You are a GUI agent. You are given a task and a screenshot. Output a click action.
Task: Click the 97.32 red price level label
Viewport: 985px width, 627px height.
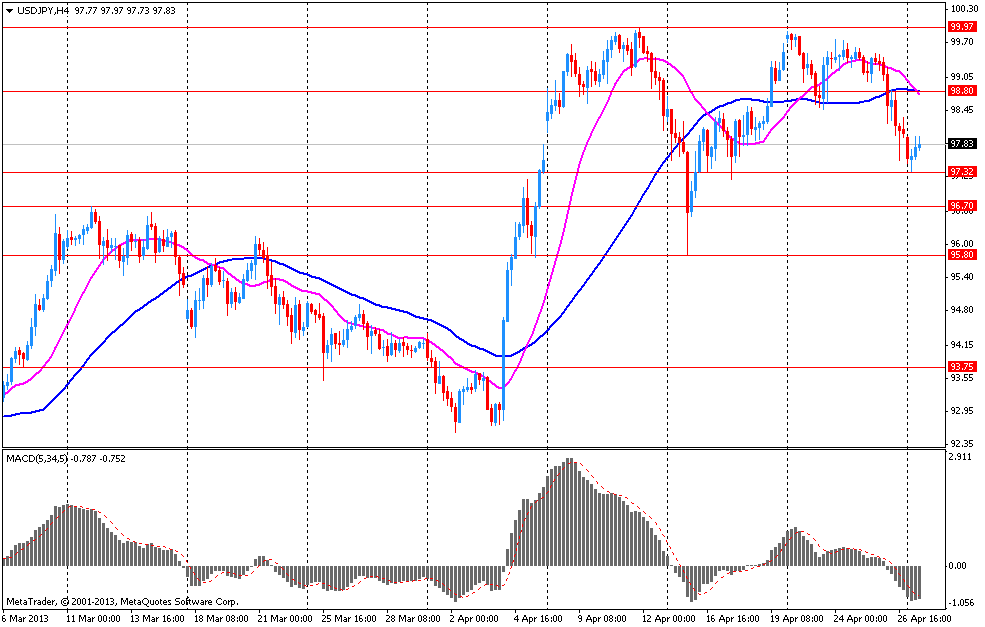[962, 172]
